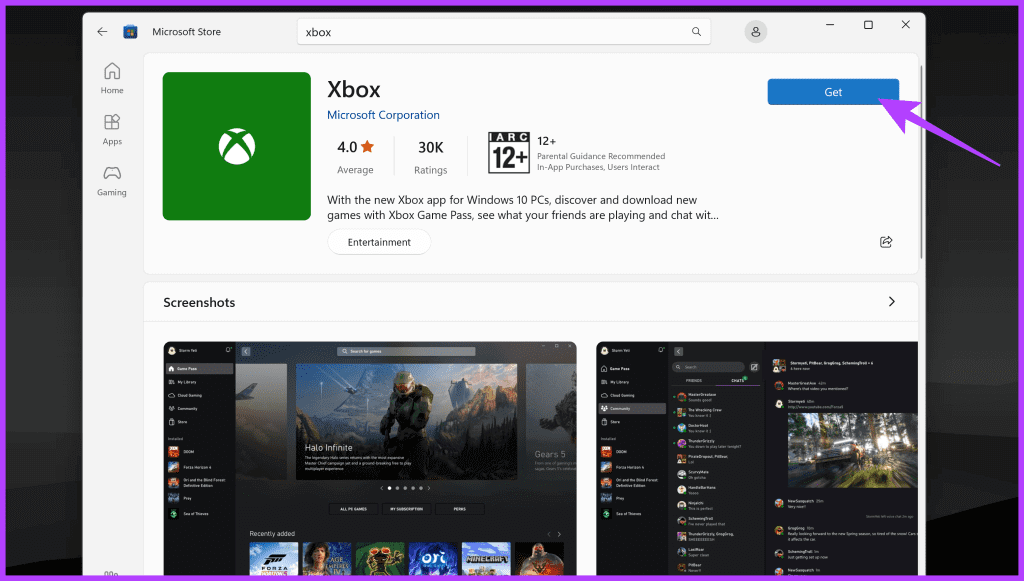
Task: Click the Screenshots section heading
Action: click(x=199, y=302)
